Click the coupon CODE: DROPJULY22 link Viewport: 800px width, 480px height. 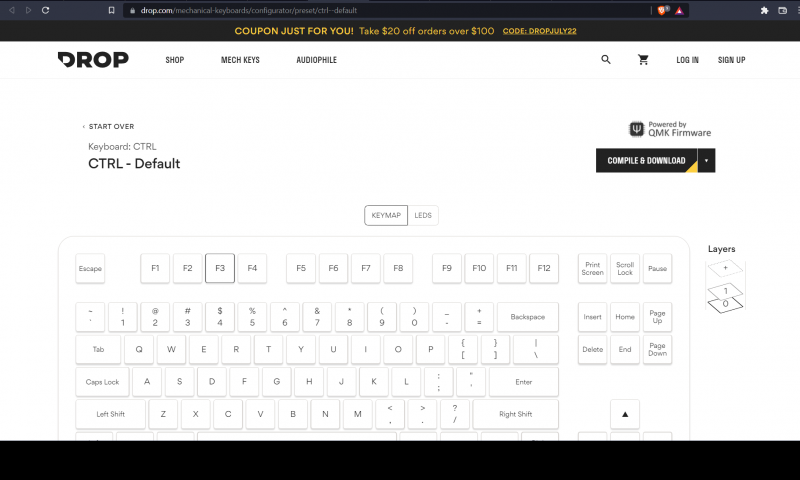tap(539, 31)
